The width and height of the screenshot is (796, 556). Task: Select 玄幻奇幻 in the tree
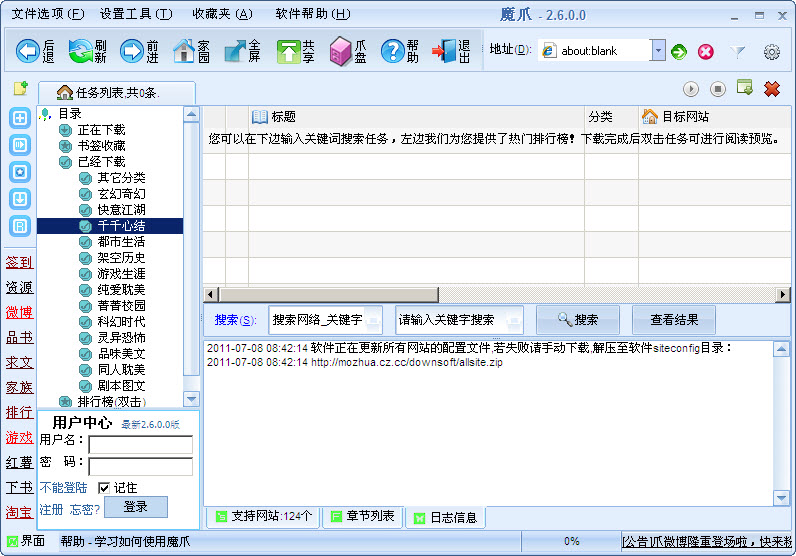tap(121, 194)
